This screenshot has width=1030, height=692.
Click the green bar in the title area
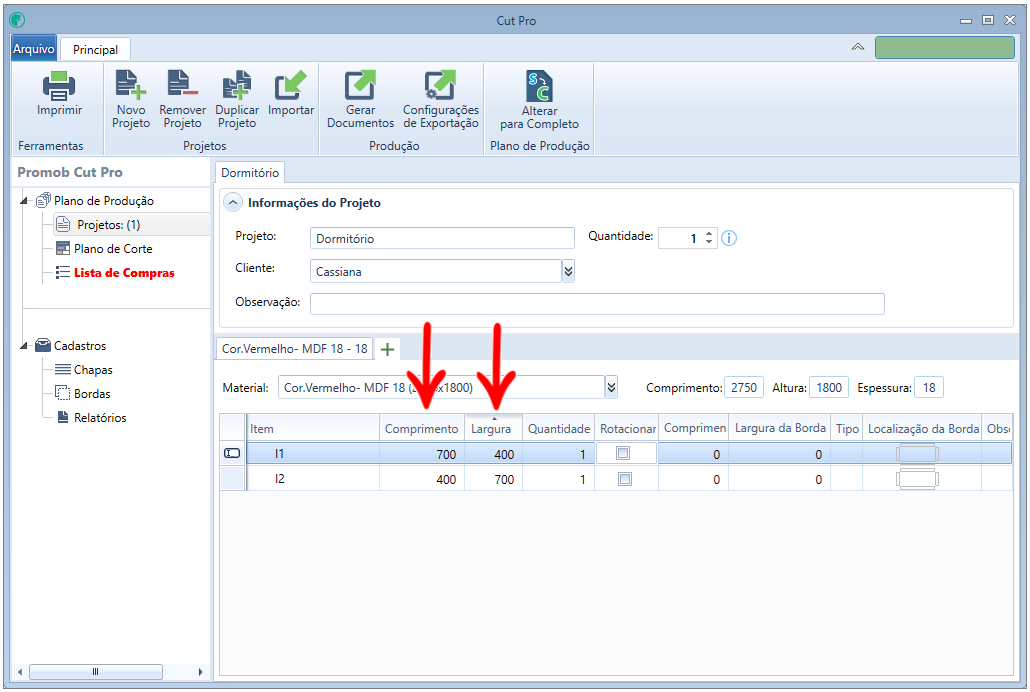pyautogui.click(x=945, y=47)
